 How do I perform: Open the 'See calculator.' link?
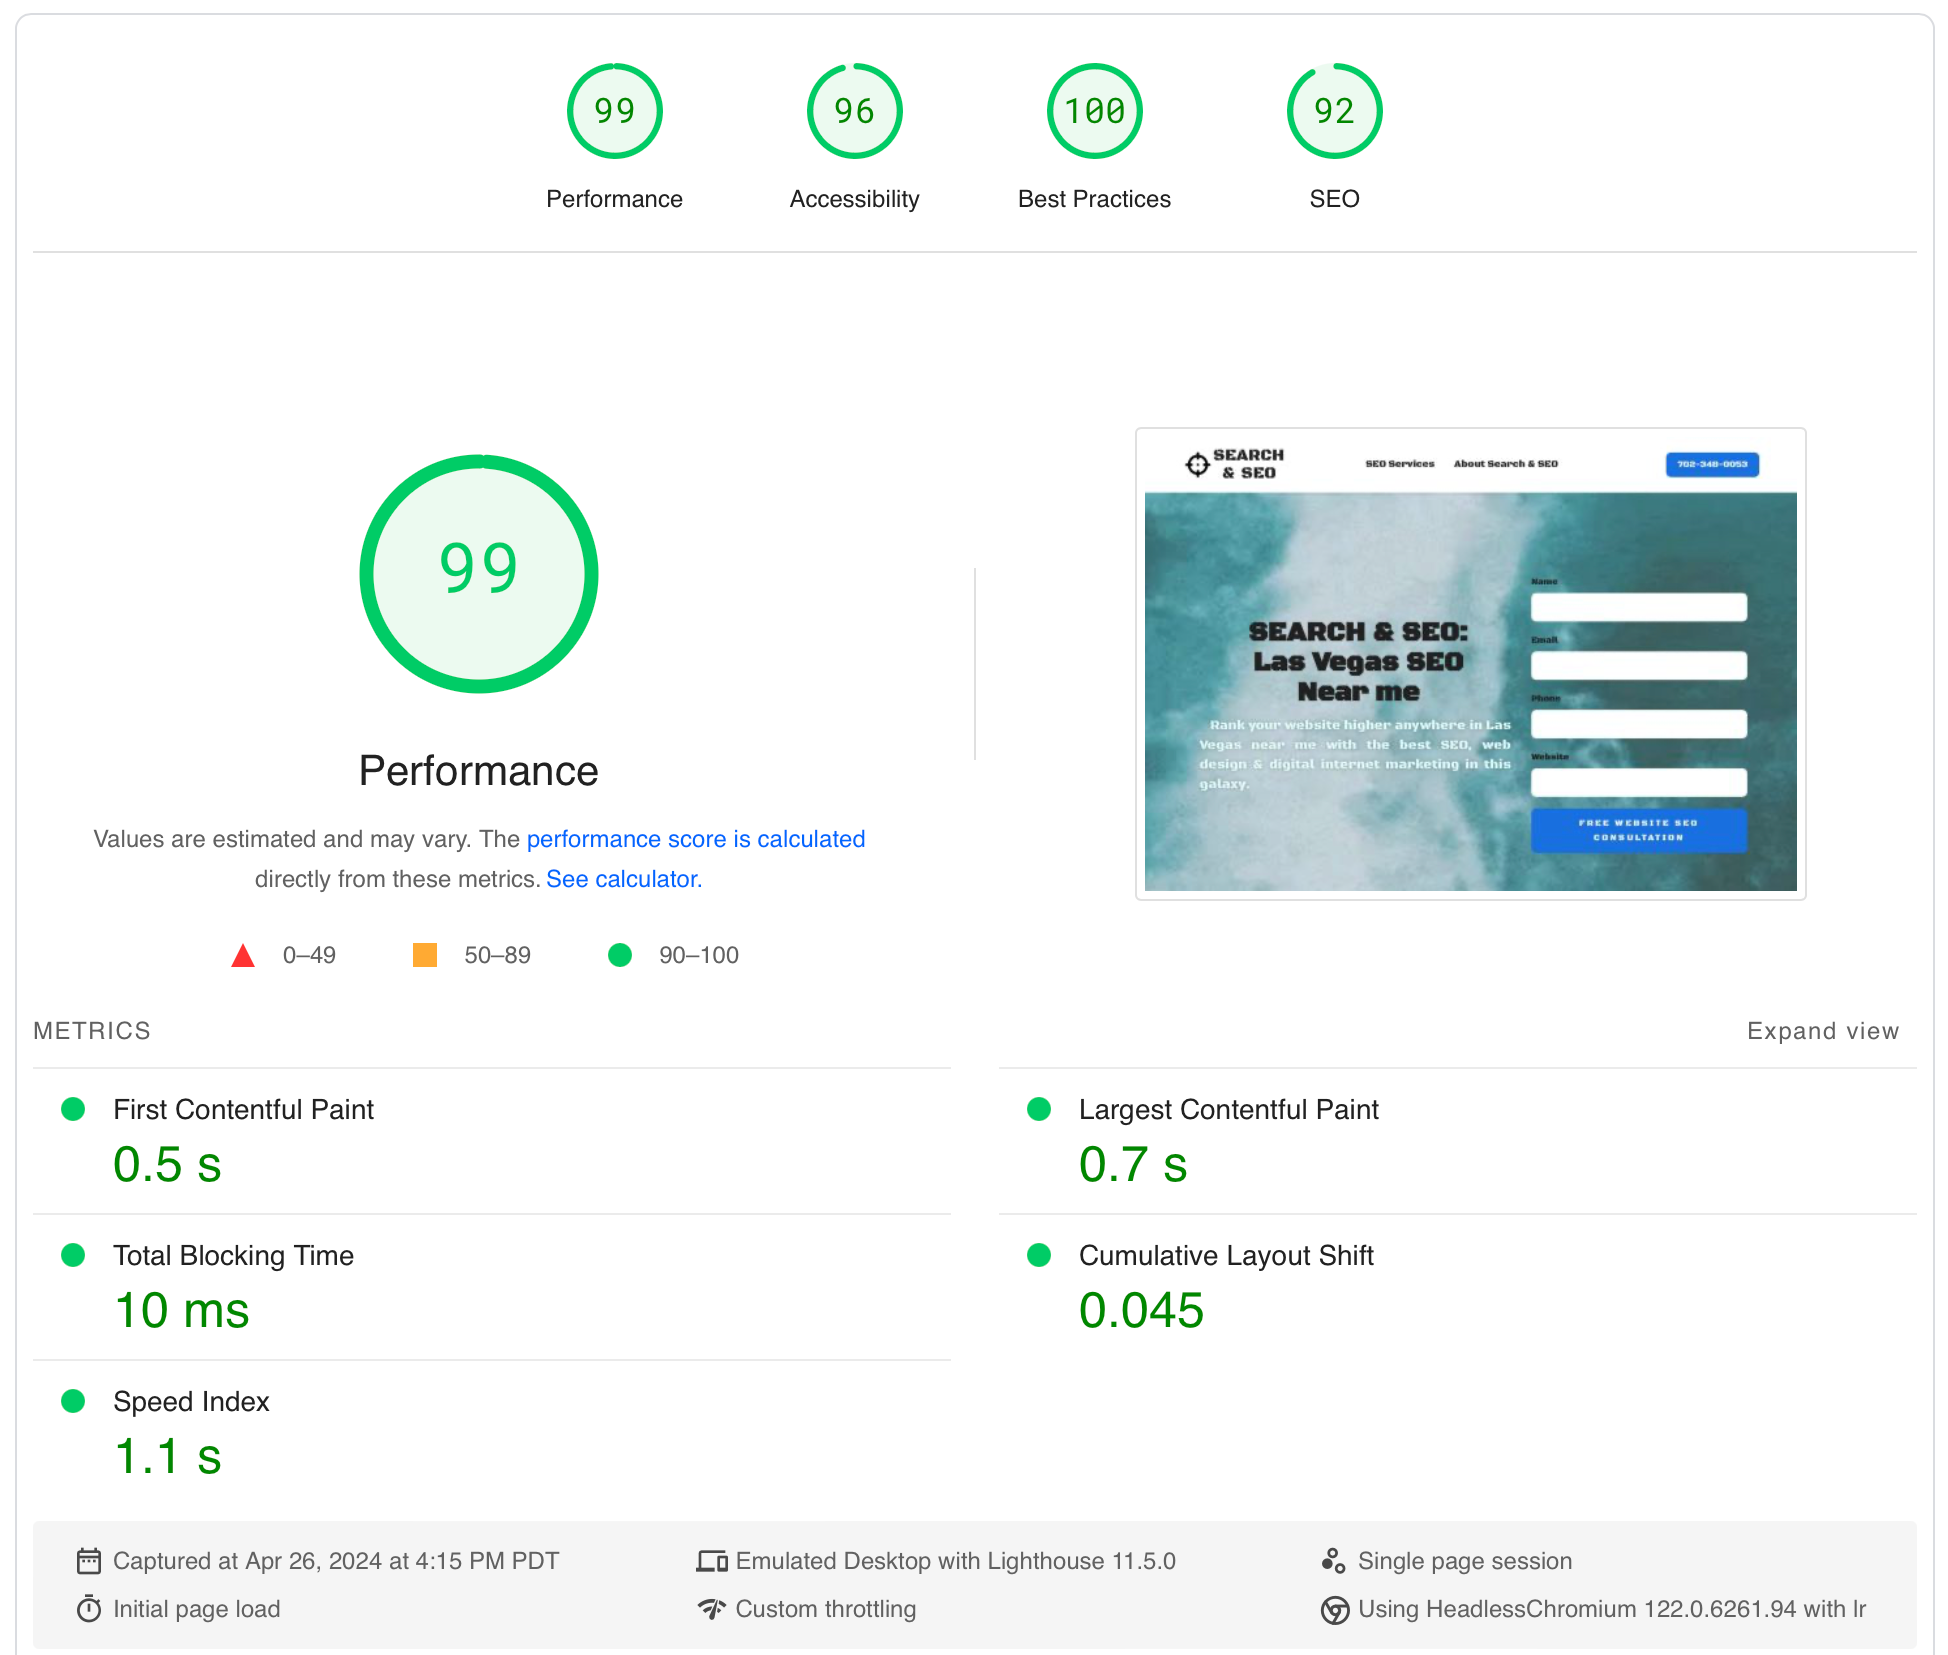point(624,879)
